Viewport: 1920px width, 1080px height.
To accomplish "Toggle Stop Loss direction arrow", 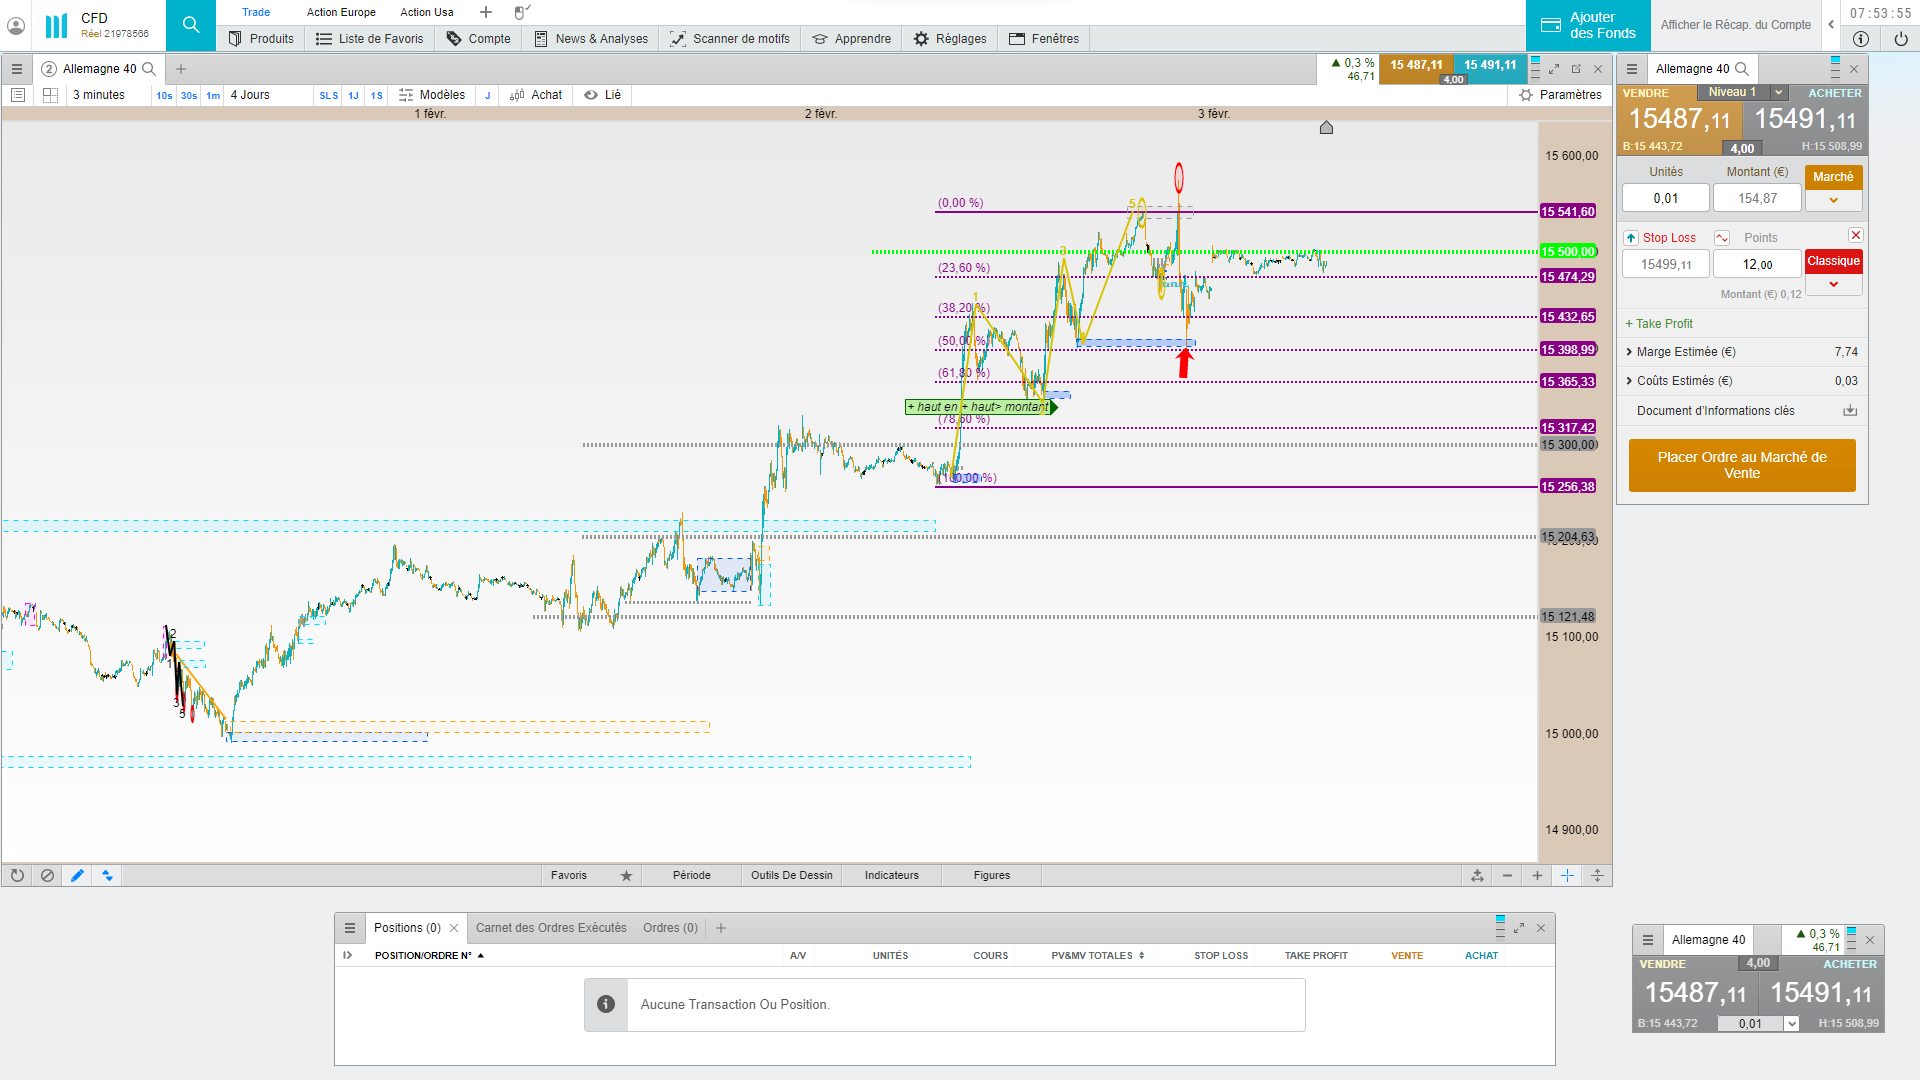I will point(1631,238).
